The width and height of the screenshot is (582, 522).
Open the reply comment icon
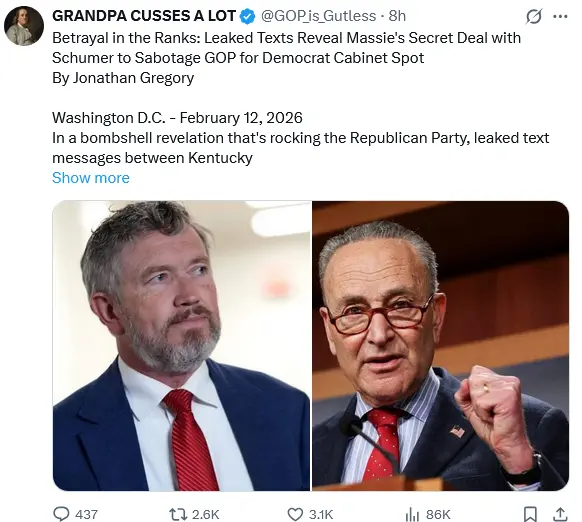61,514
